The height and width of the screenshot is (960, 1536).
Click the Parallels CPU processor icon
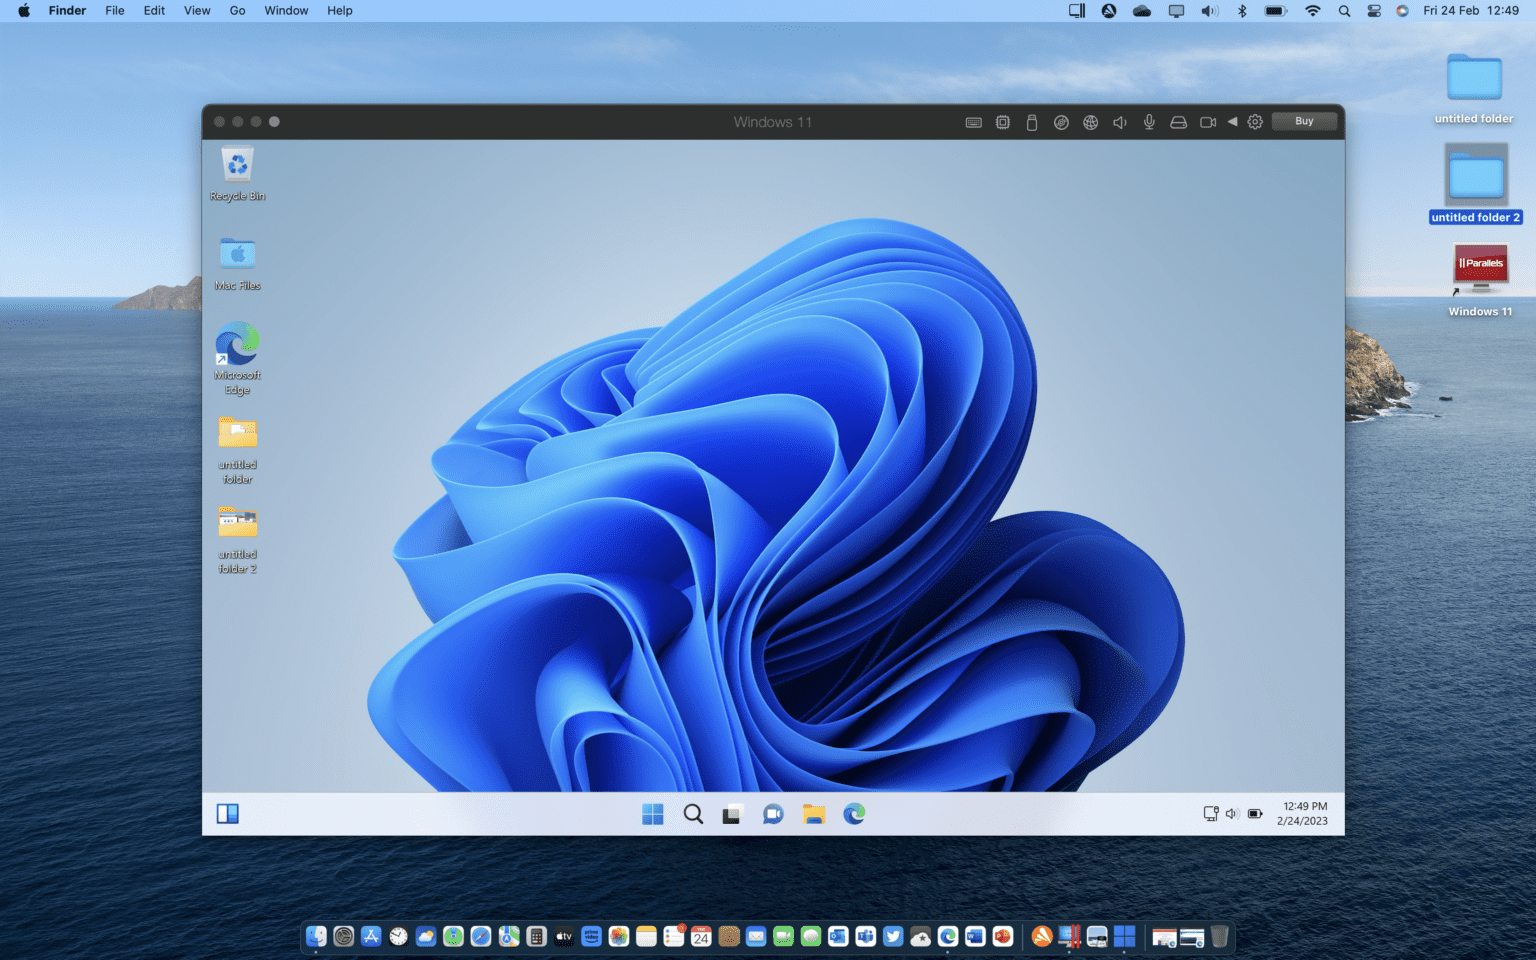click(x=1002, y=121)
